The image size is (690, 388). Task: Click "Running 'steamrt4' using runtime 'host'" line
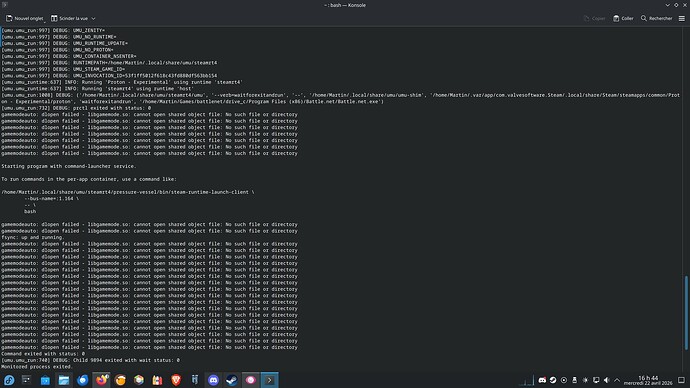(x=97, y=88)
